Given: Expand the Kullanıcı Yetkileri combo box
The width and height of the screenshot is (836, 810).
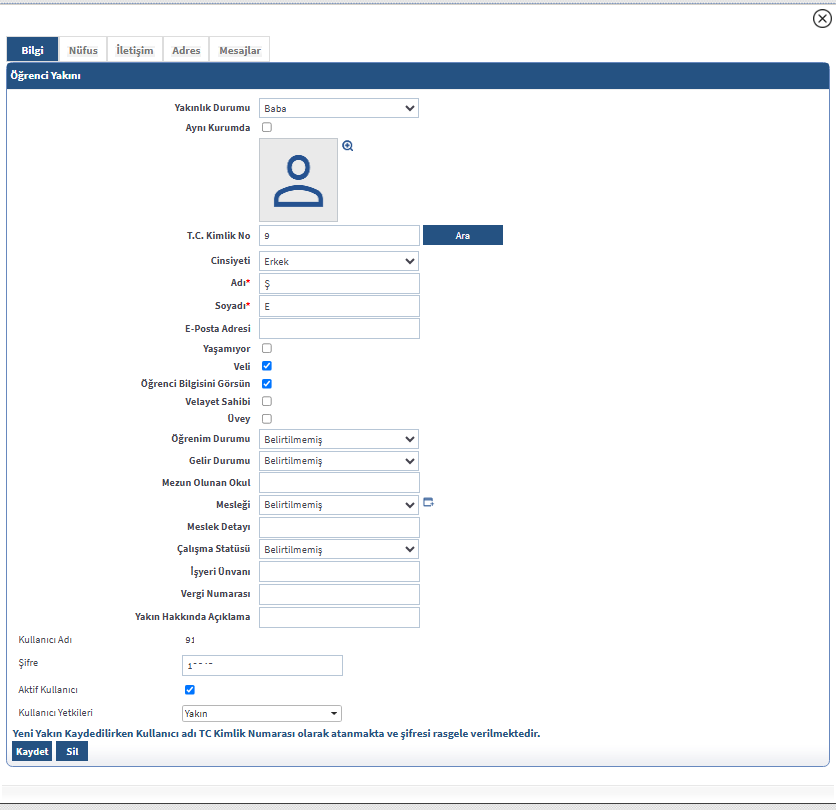Looking at the screenshot, I should tap(261, 714).
